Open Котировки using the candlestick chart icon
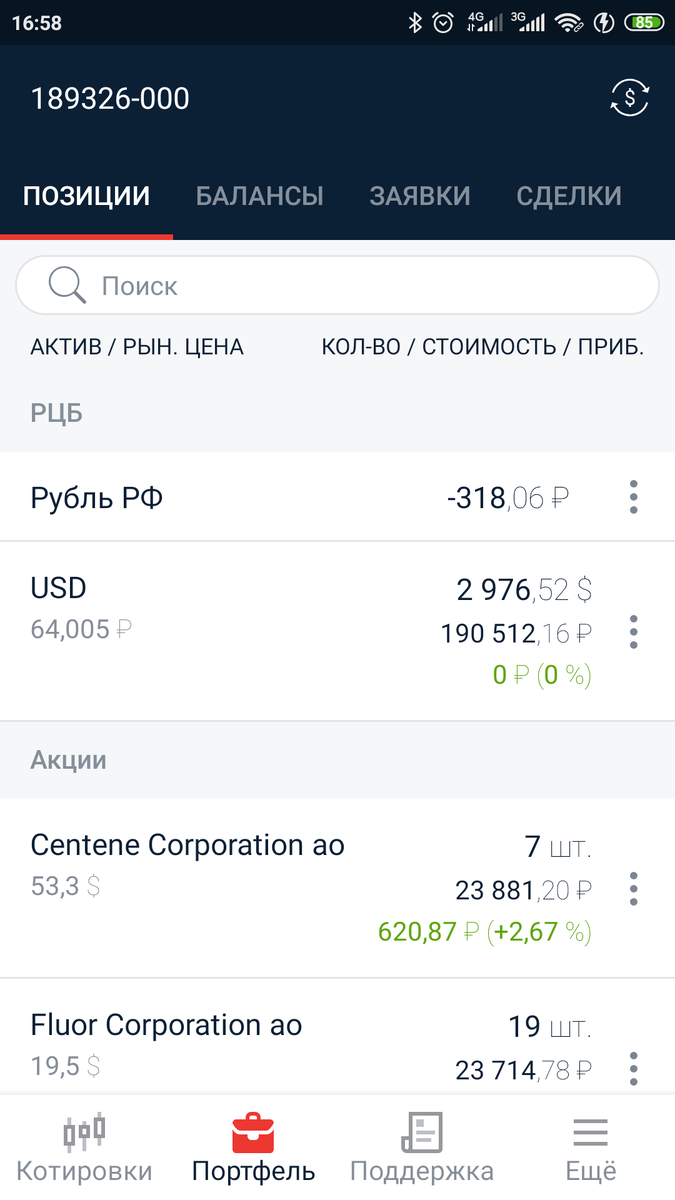This screenshot has height=1200, width=675. [x=84, y=1144]
